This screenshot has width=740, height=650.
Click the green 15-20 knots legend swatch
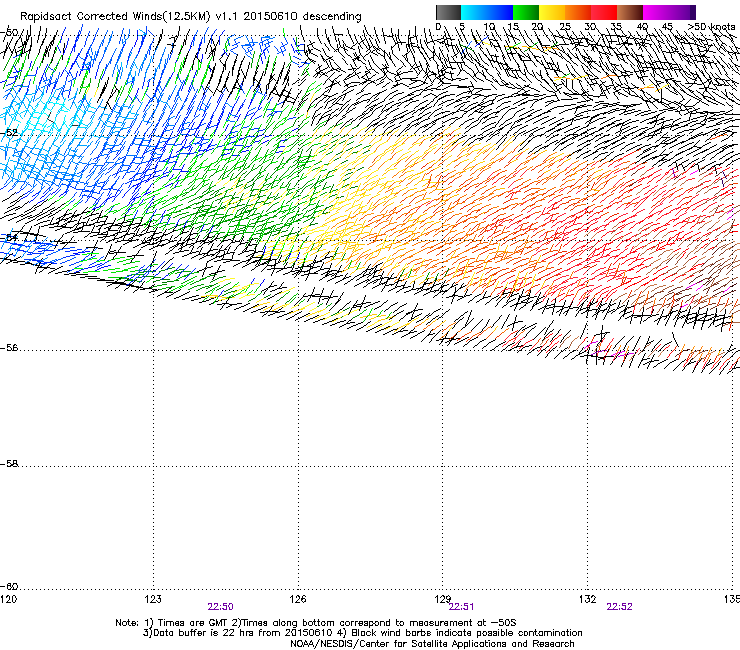point(526,12)
